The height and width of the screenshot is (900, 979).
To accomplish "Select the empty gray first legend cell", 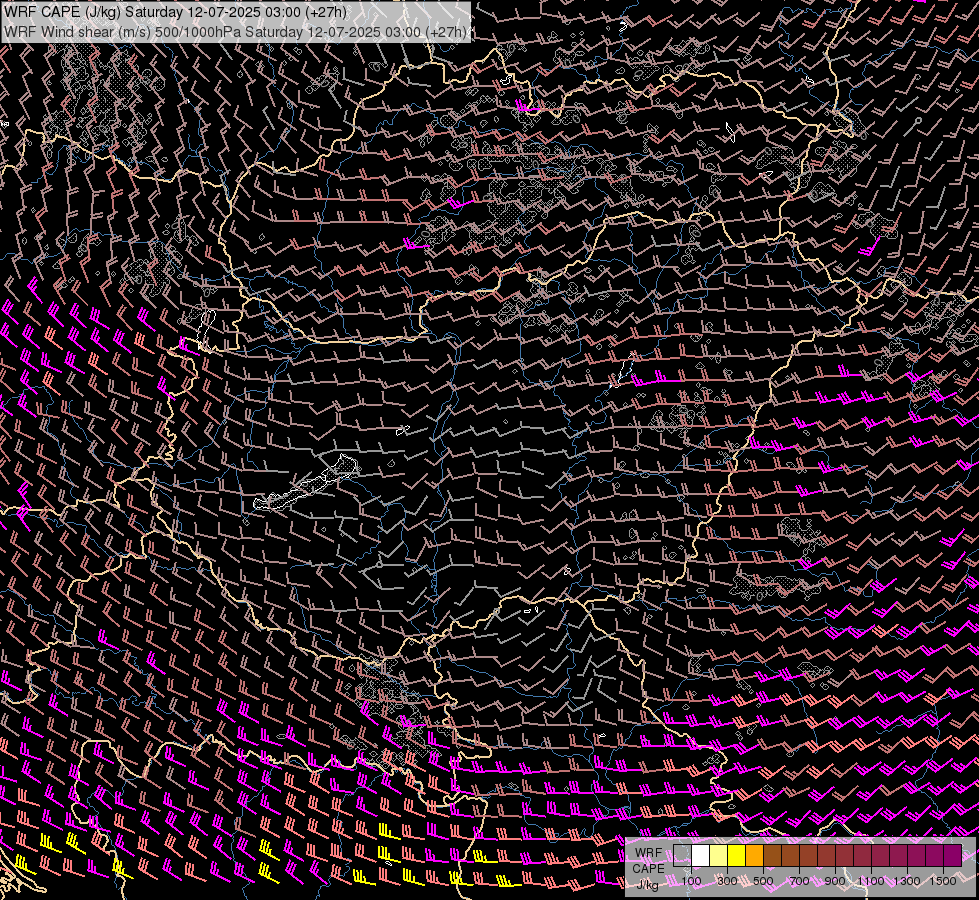I will point(682,855).
